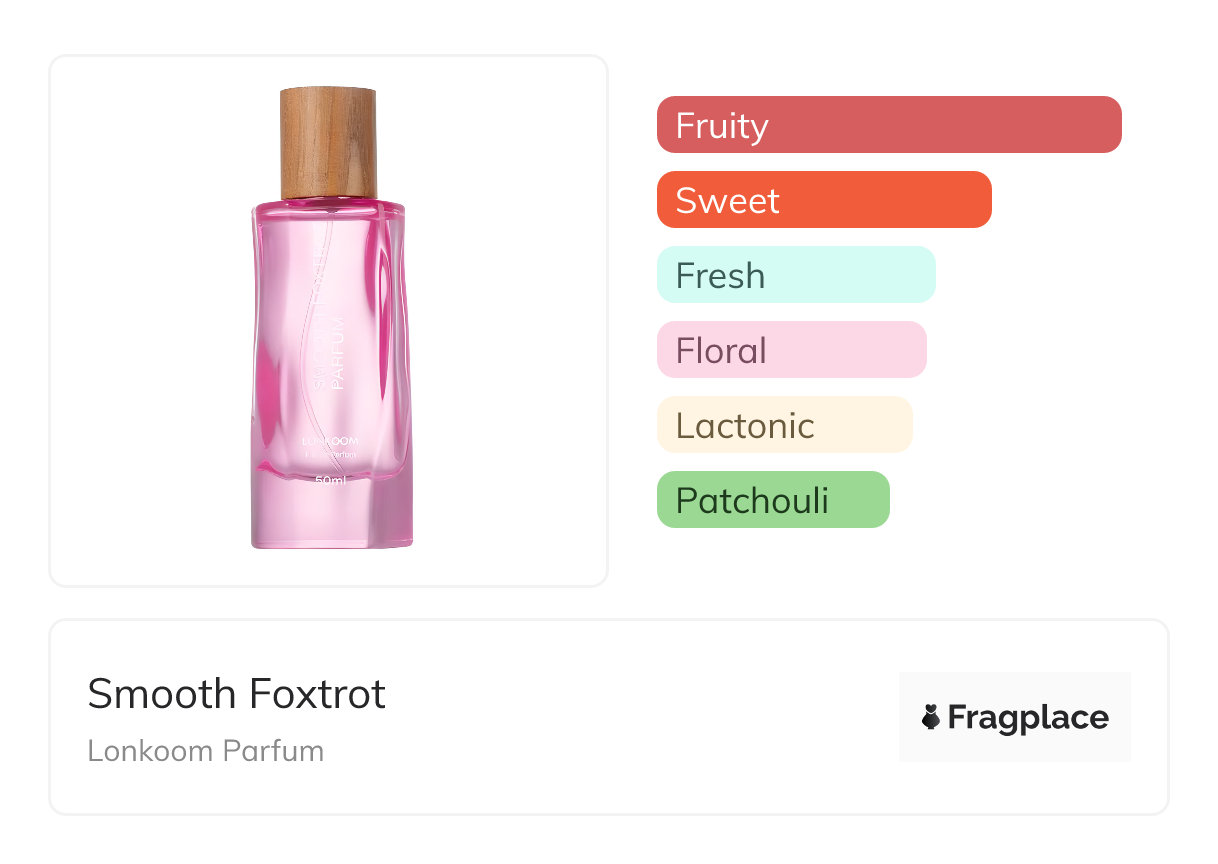
Task: Select the Sweet accord bar
Action: point(823,200)
